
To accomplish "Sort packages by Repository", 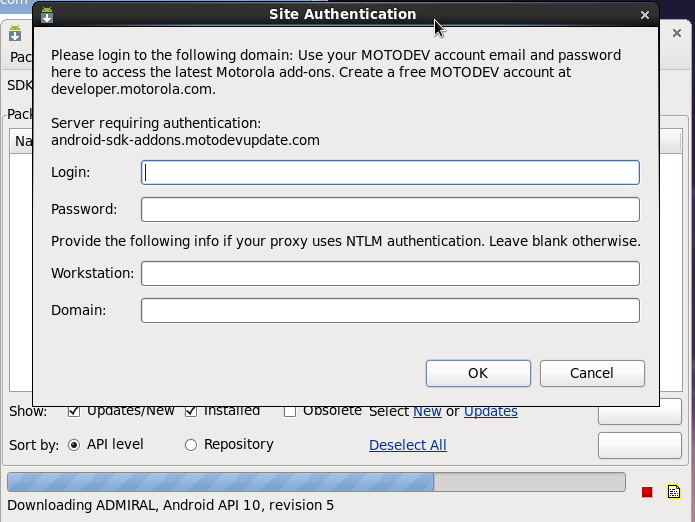I will coord(191,445).
